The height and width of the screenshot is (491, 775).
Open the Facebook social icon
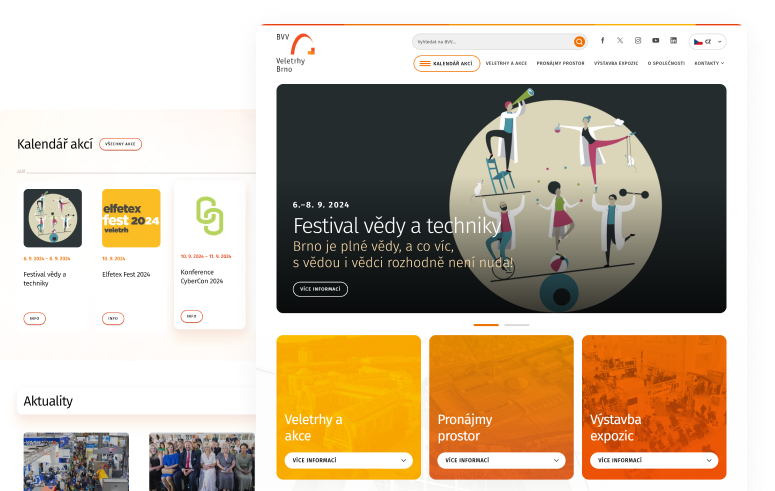(x=602, y=41)
